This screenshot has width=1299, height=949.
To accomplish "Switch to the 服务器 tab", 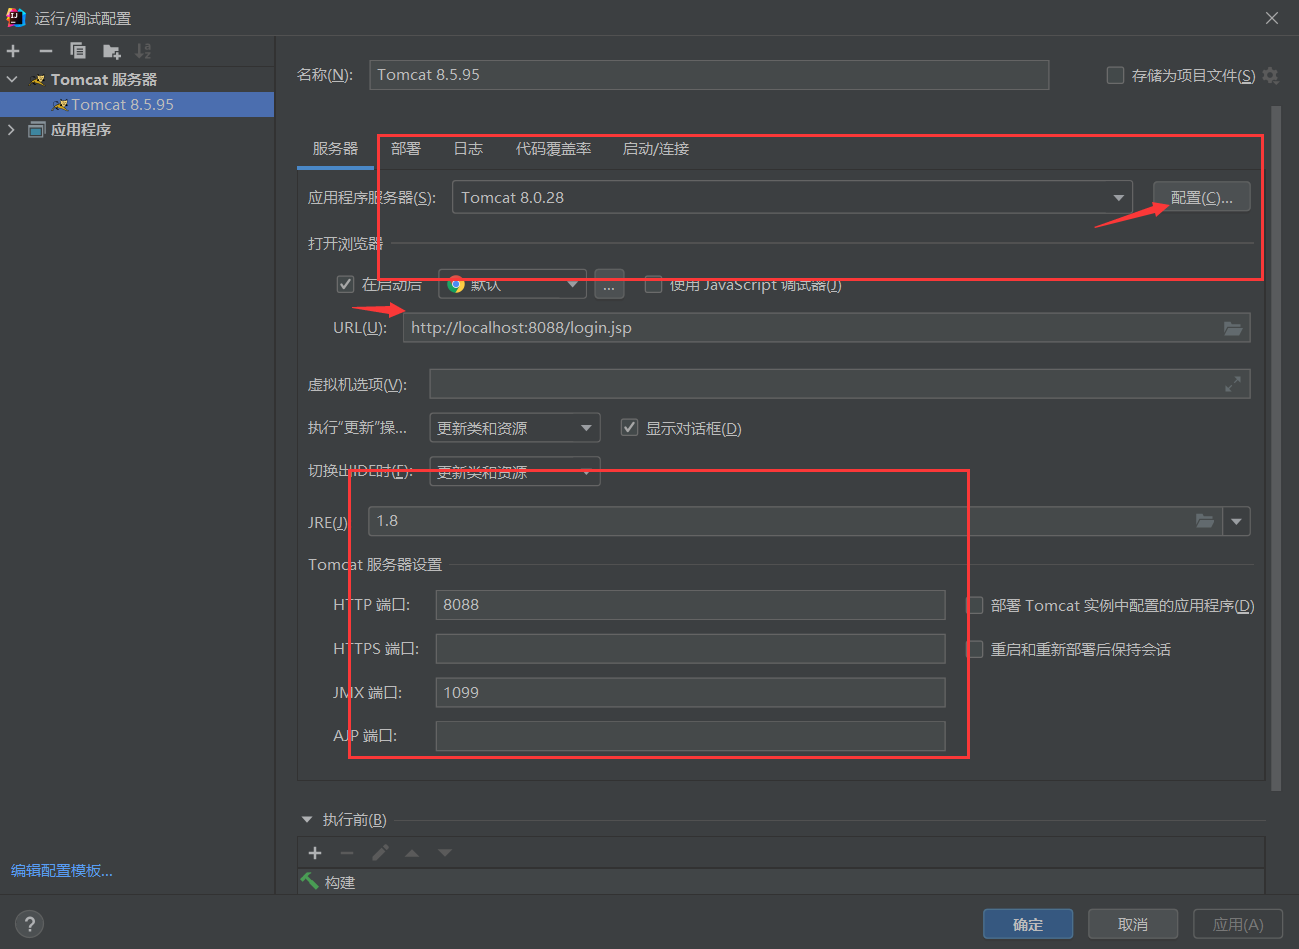I will (x=335, y=149).
